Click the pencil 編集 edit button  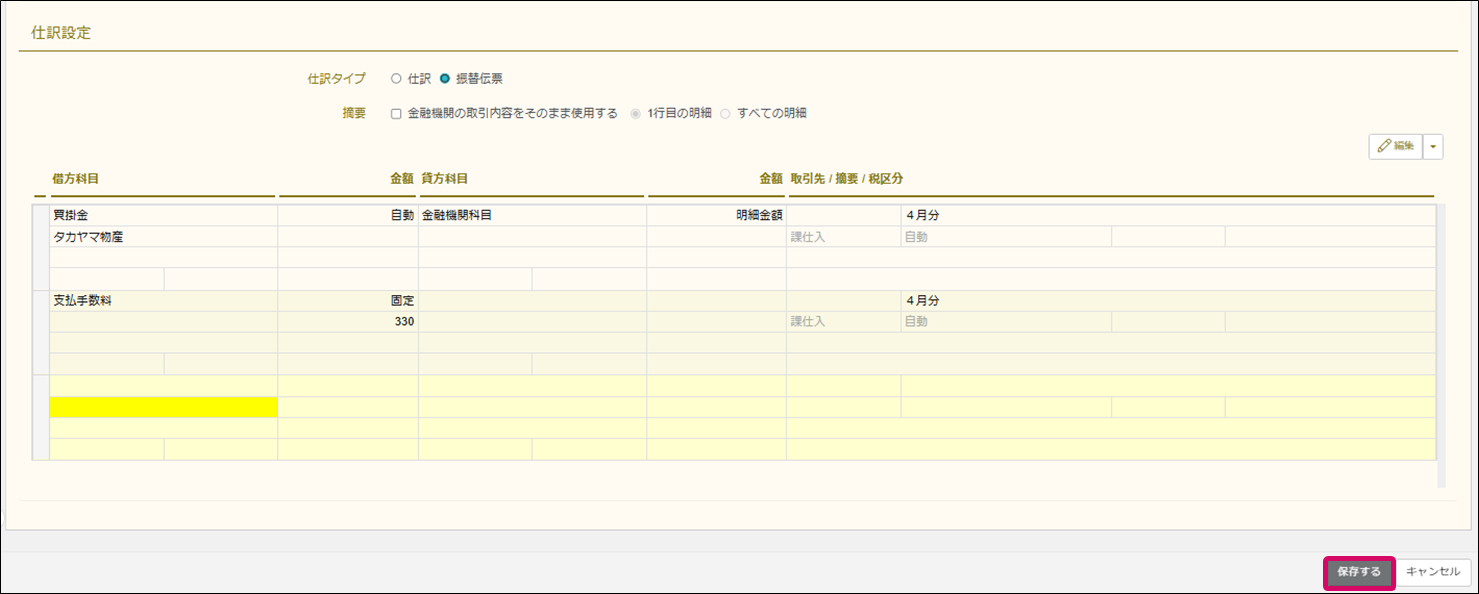coord(1395,146)
